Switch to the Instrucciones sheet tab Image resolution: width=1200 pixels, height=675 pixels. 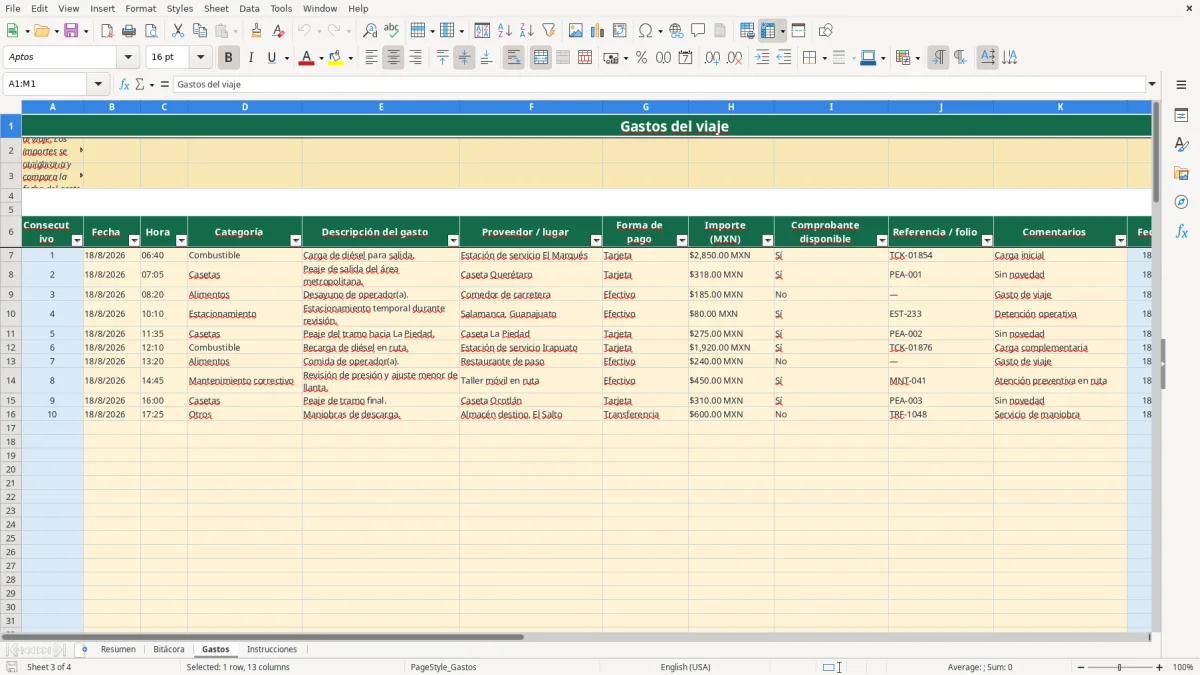[x=272, y=649]
